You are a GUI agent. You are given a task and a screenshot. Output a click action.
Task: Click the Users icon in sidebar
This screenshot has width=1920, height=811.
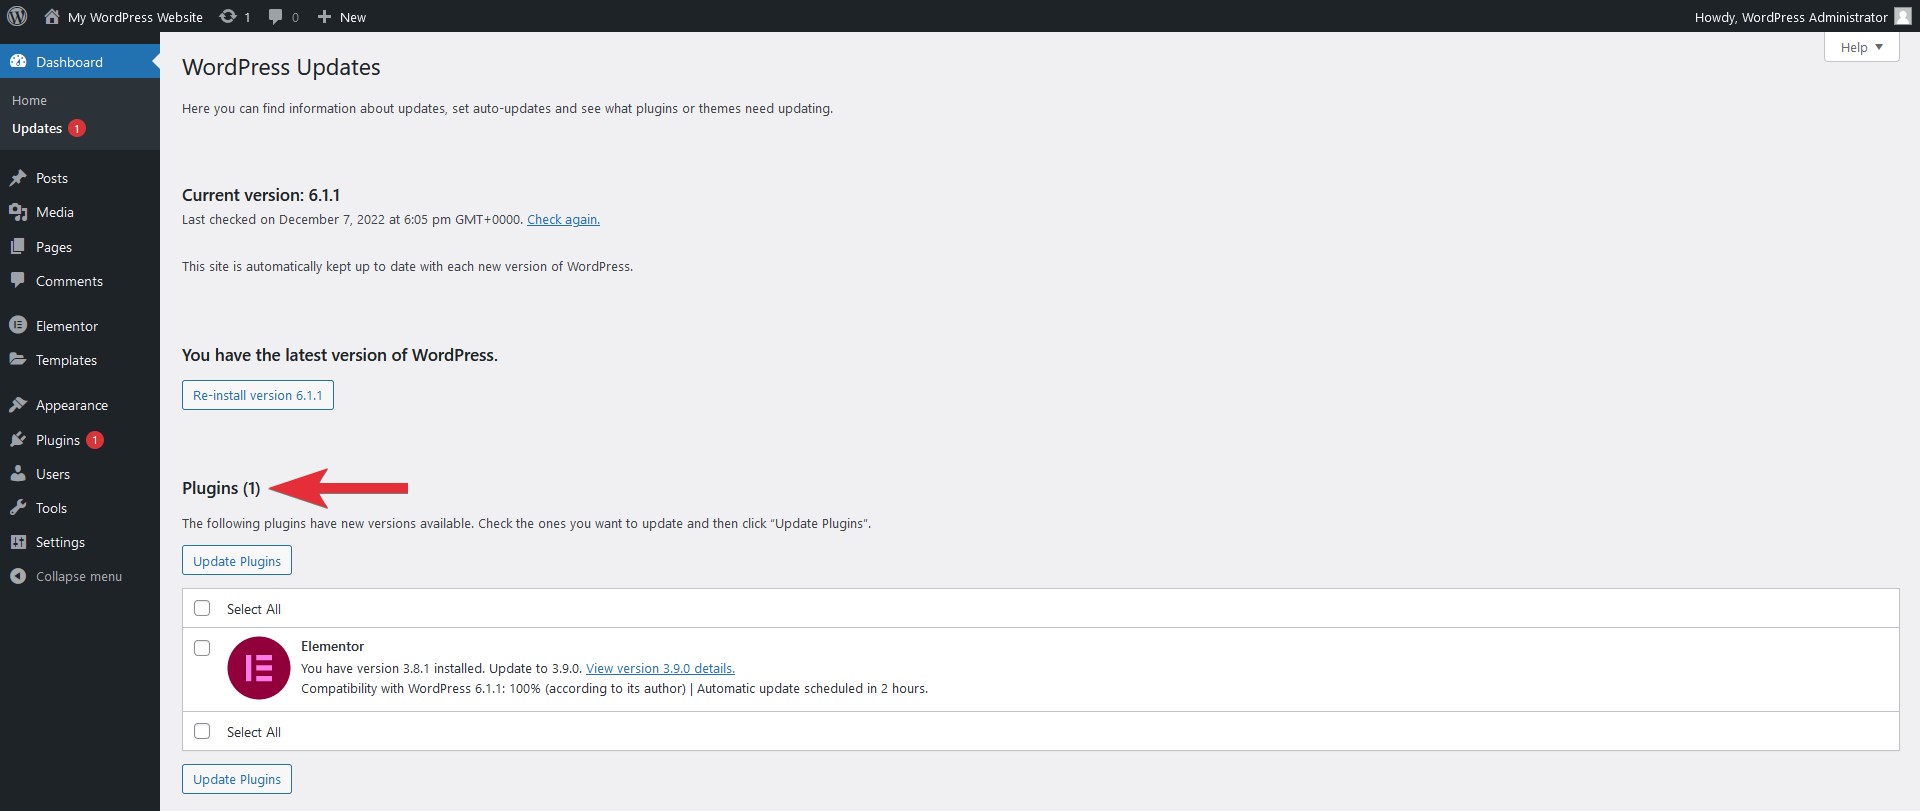[x=18, y=474]
